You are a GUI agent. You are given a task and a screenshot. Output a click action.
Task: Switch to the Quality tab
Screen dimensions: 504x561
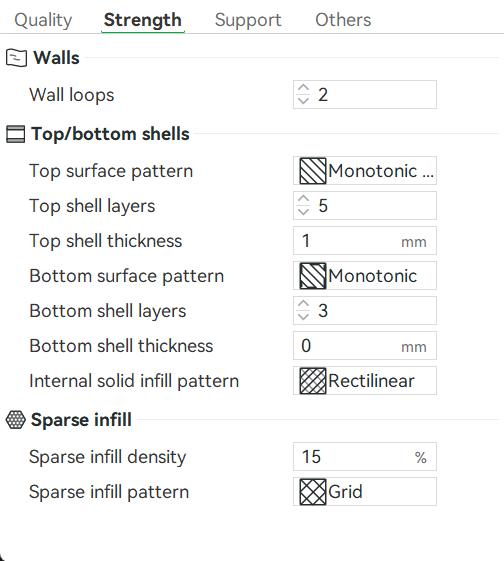(43, 20)
